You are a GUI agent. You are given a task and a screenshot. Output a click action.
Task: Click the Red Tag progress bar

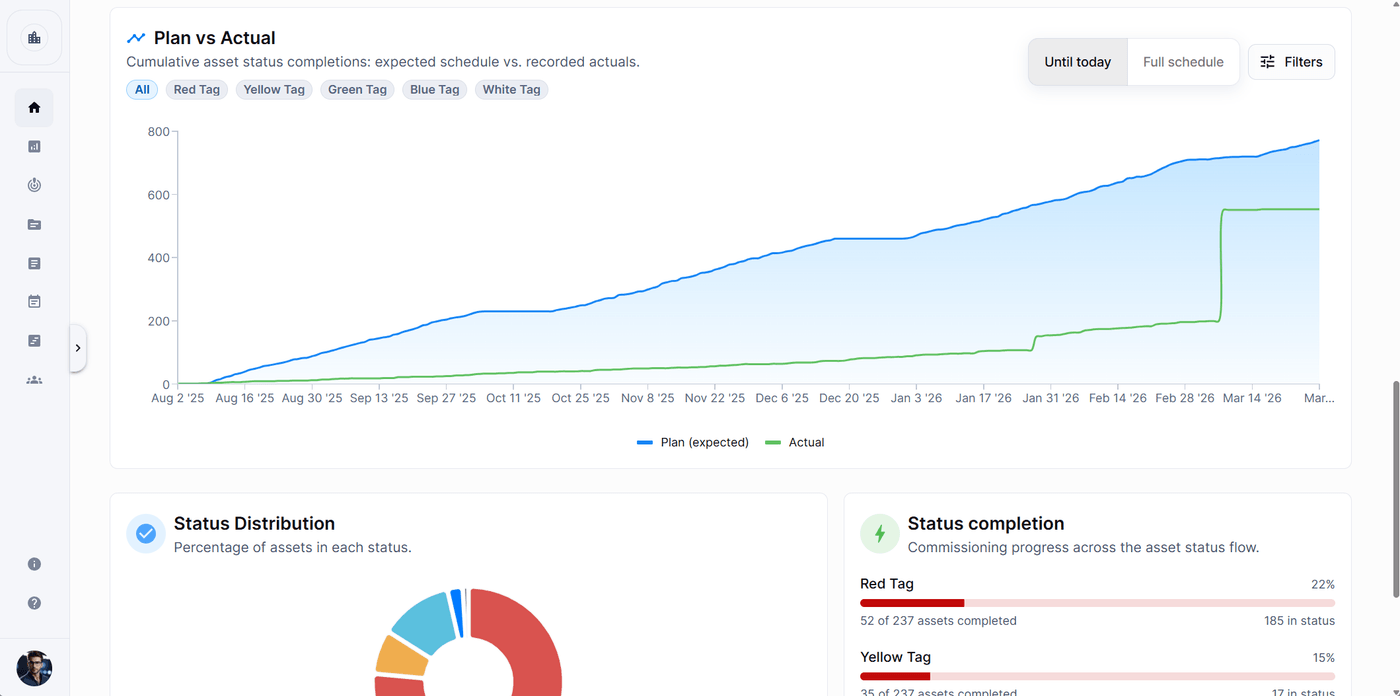pos(1097,603)
